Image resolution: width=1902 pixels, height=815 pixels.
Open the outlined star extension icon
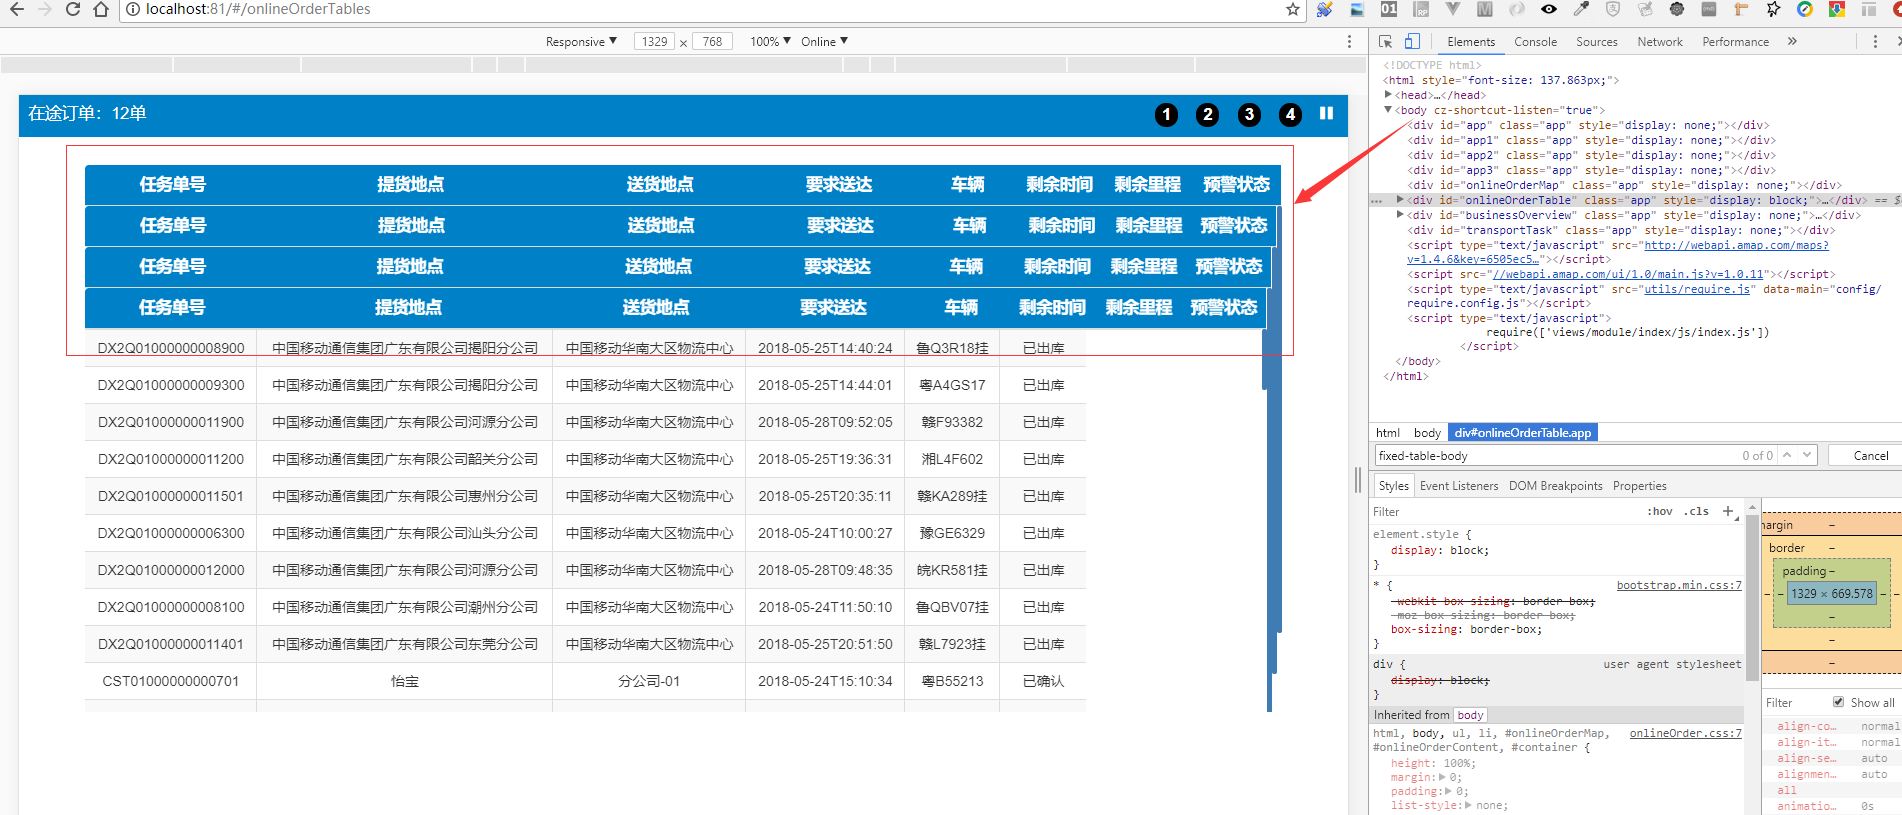(1773, 9)
